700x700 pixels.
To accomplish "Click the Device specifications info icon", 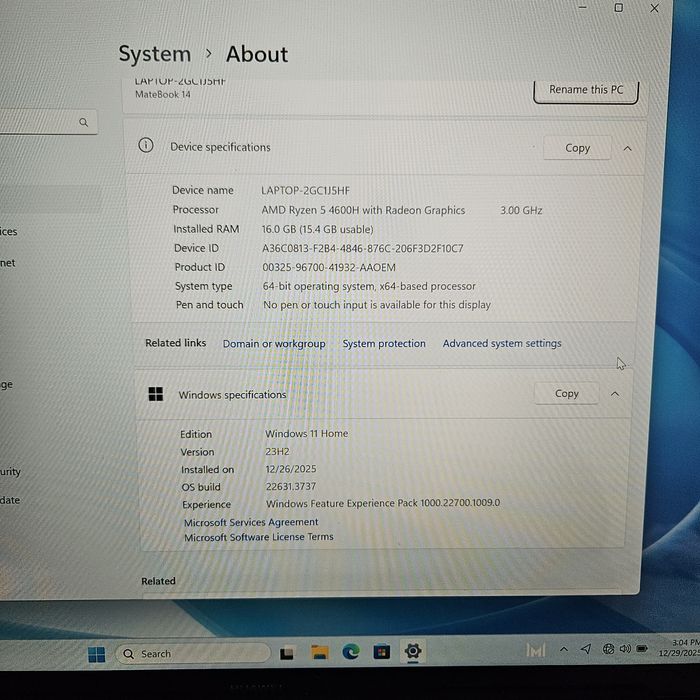I will pos(146,145).
